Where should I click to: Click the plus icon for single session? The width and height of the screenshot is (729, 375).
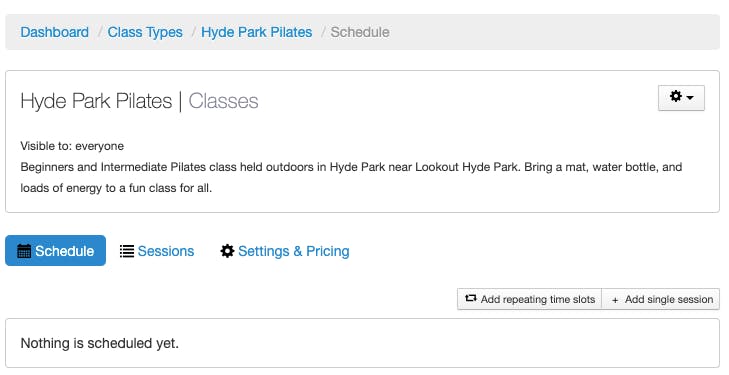coord(615,300)
